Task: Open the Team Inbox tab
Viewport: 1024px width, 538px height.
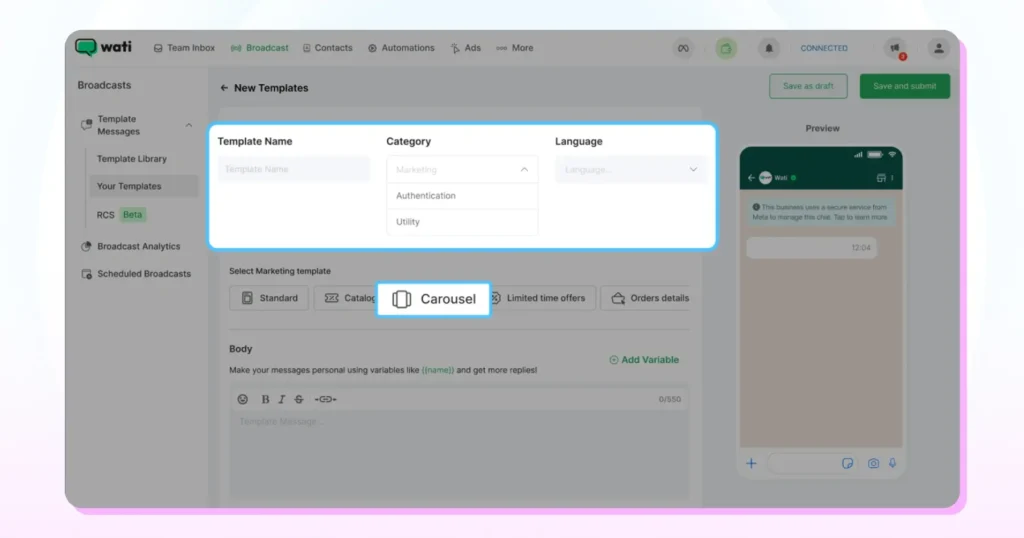Action: 184,48
